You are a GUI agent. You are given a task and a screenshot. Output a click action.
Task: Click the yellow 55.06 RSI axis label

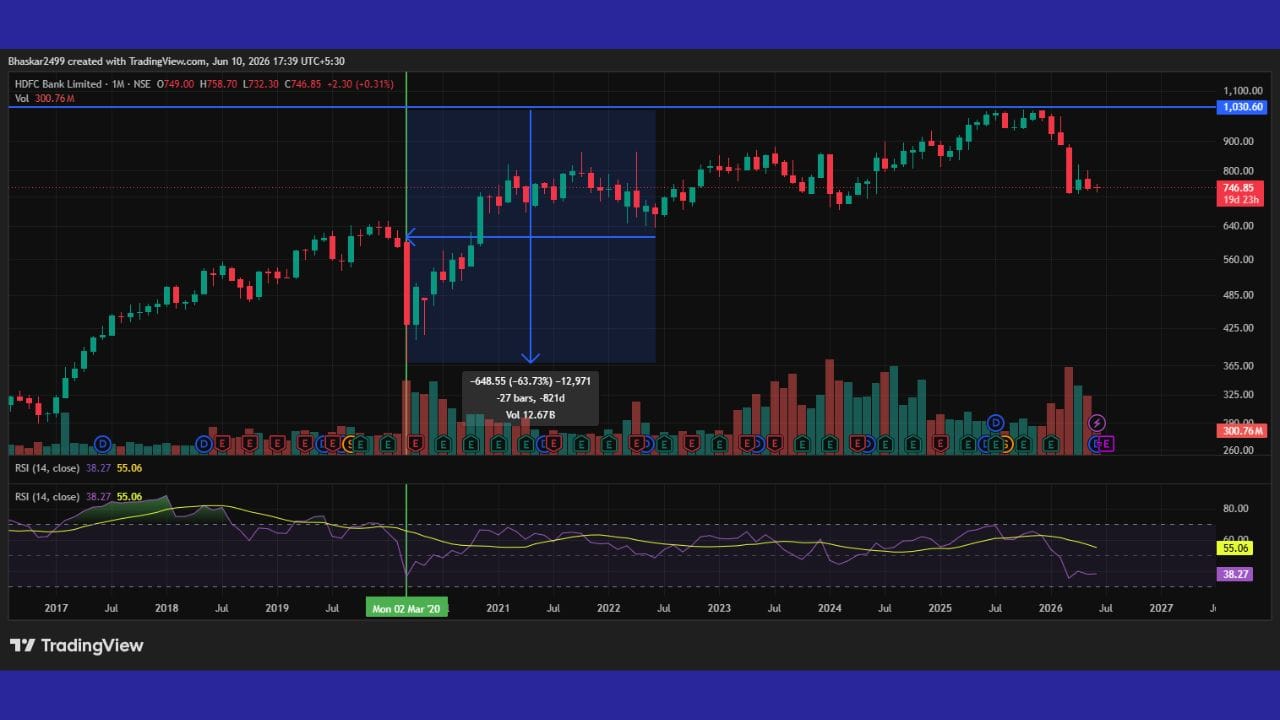(1234, 548)
